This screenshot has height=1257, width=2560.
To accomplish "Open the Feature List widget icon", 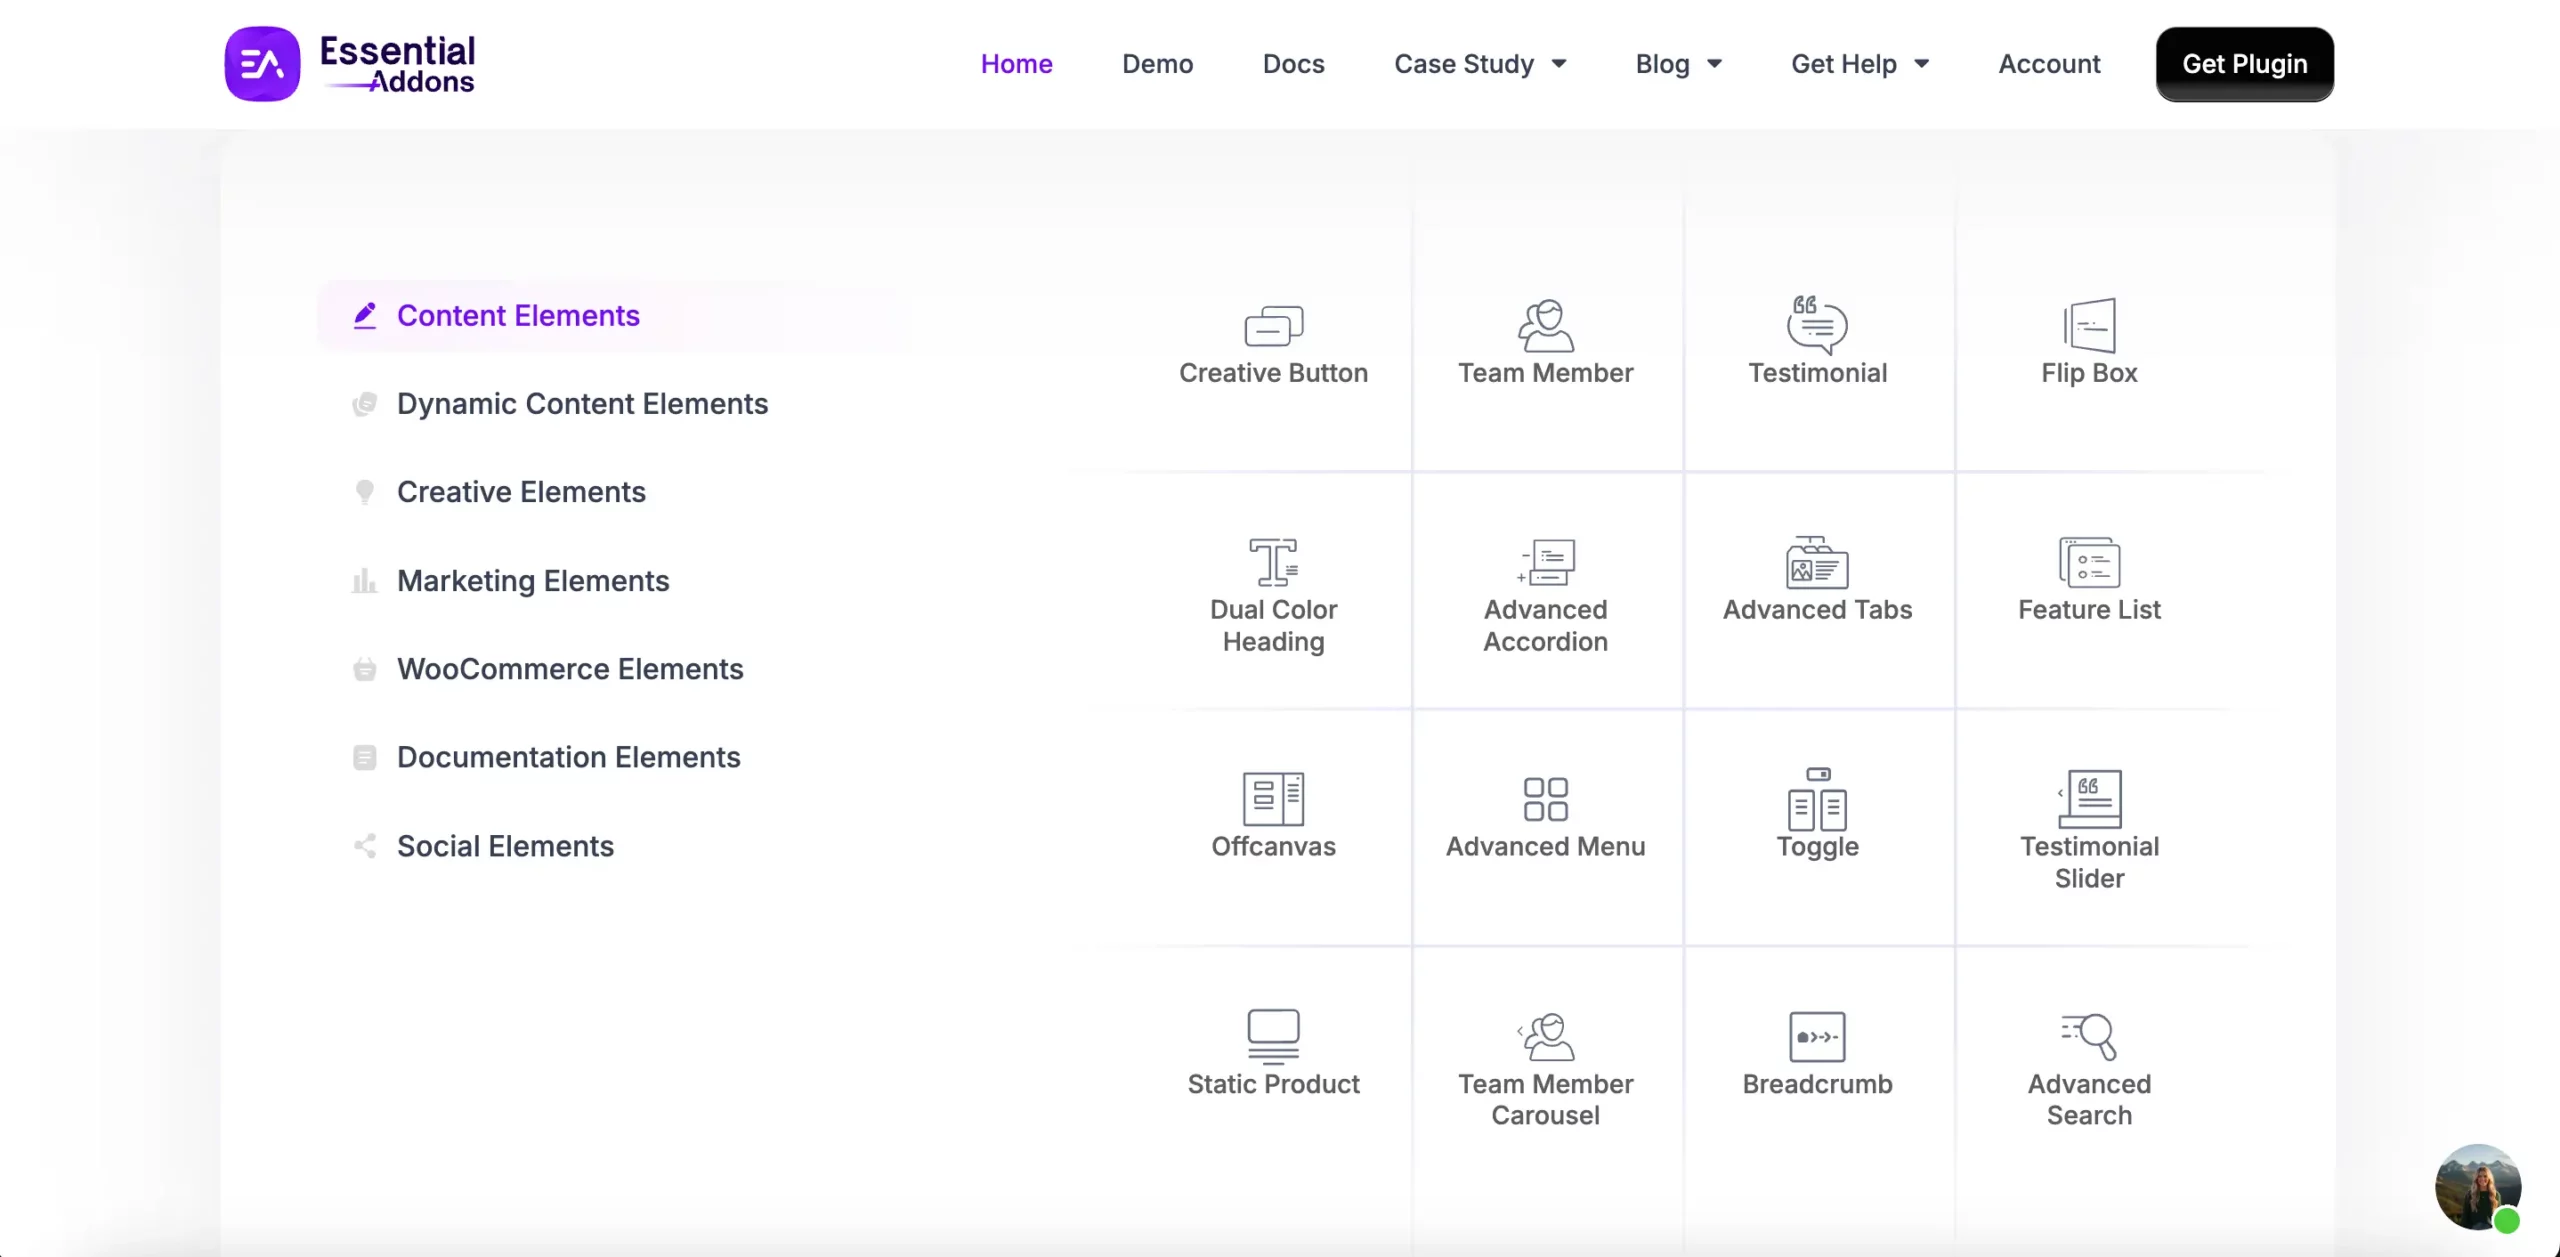I will pos(2089,562).
